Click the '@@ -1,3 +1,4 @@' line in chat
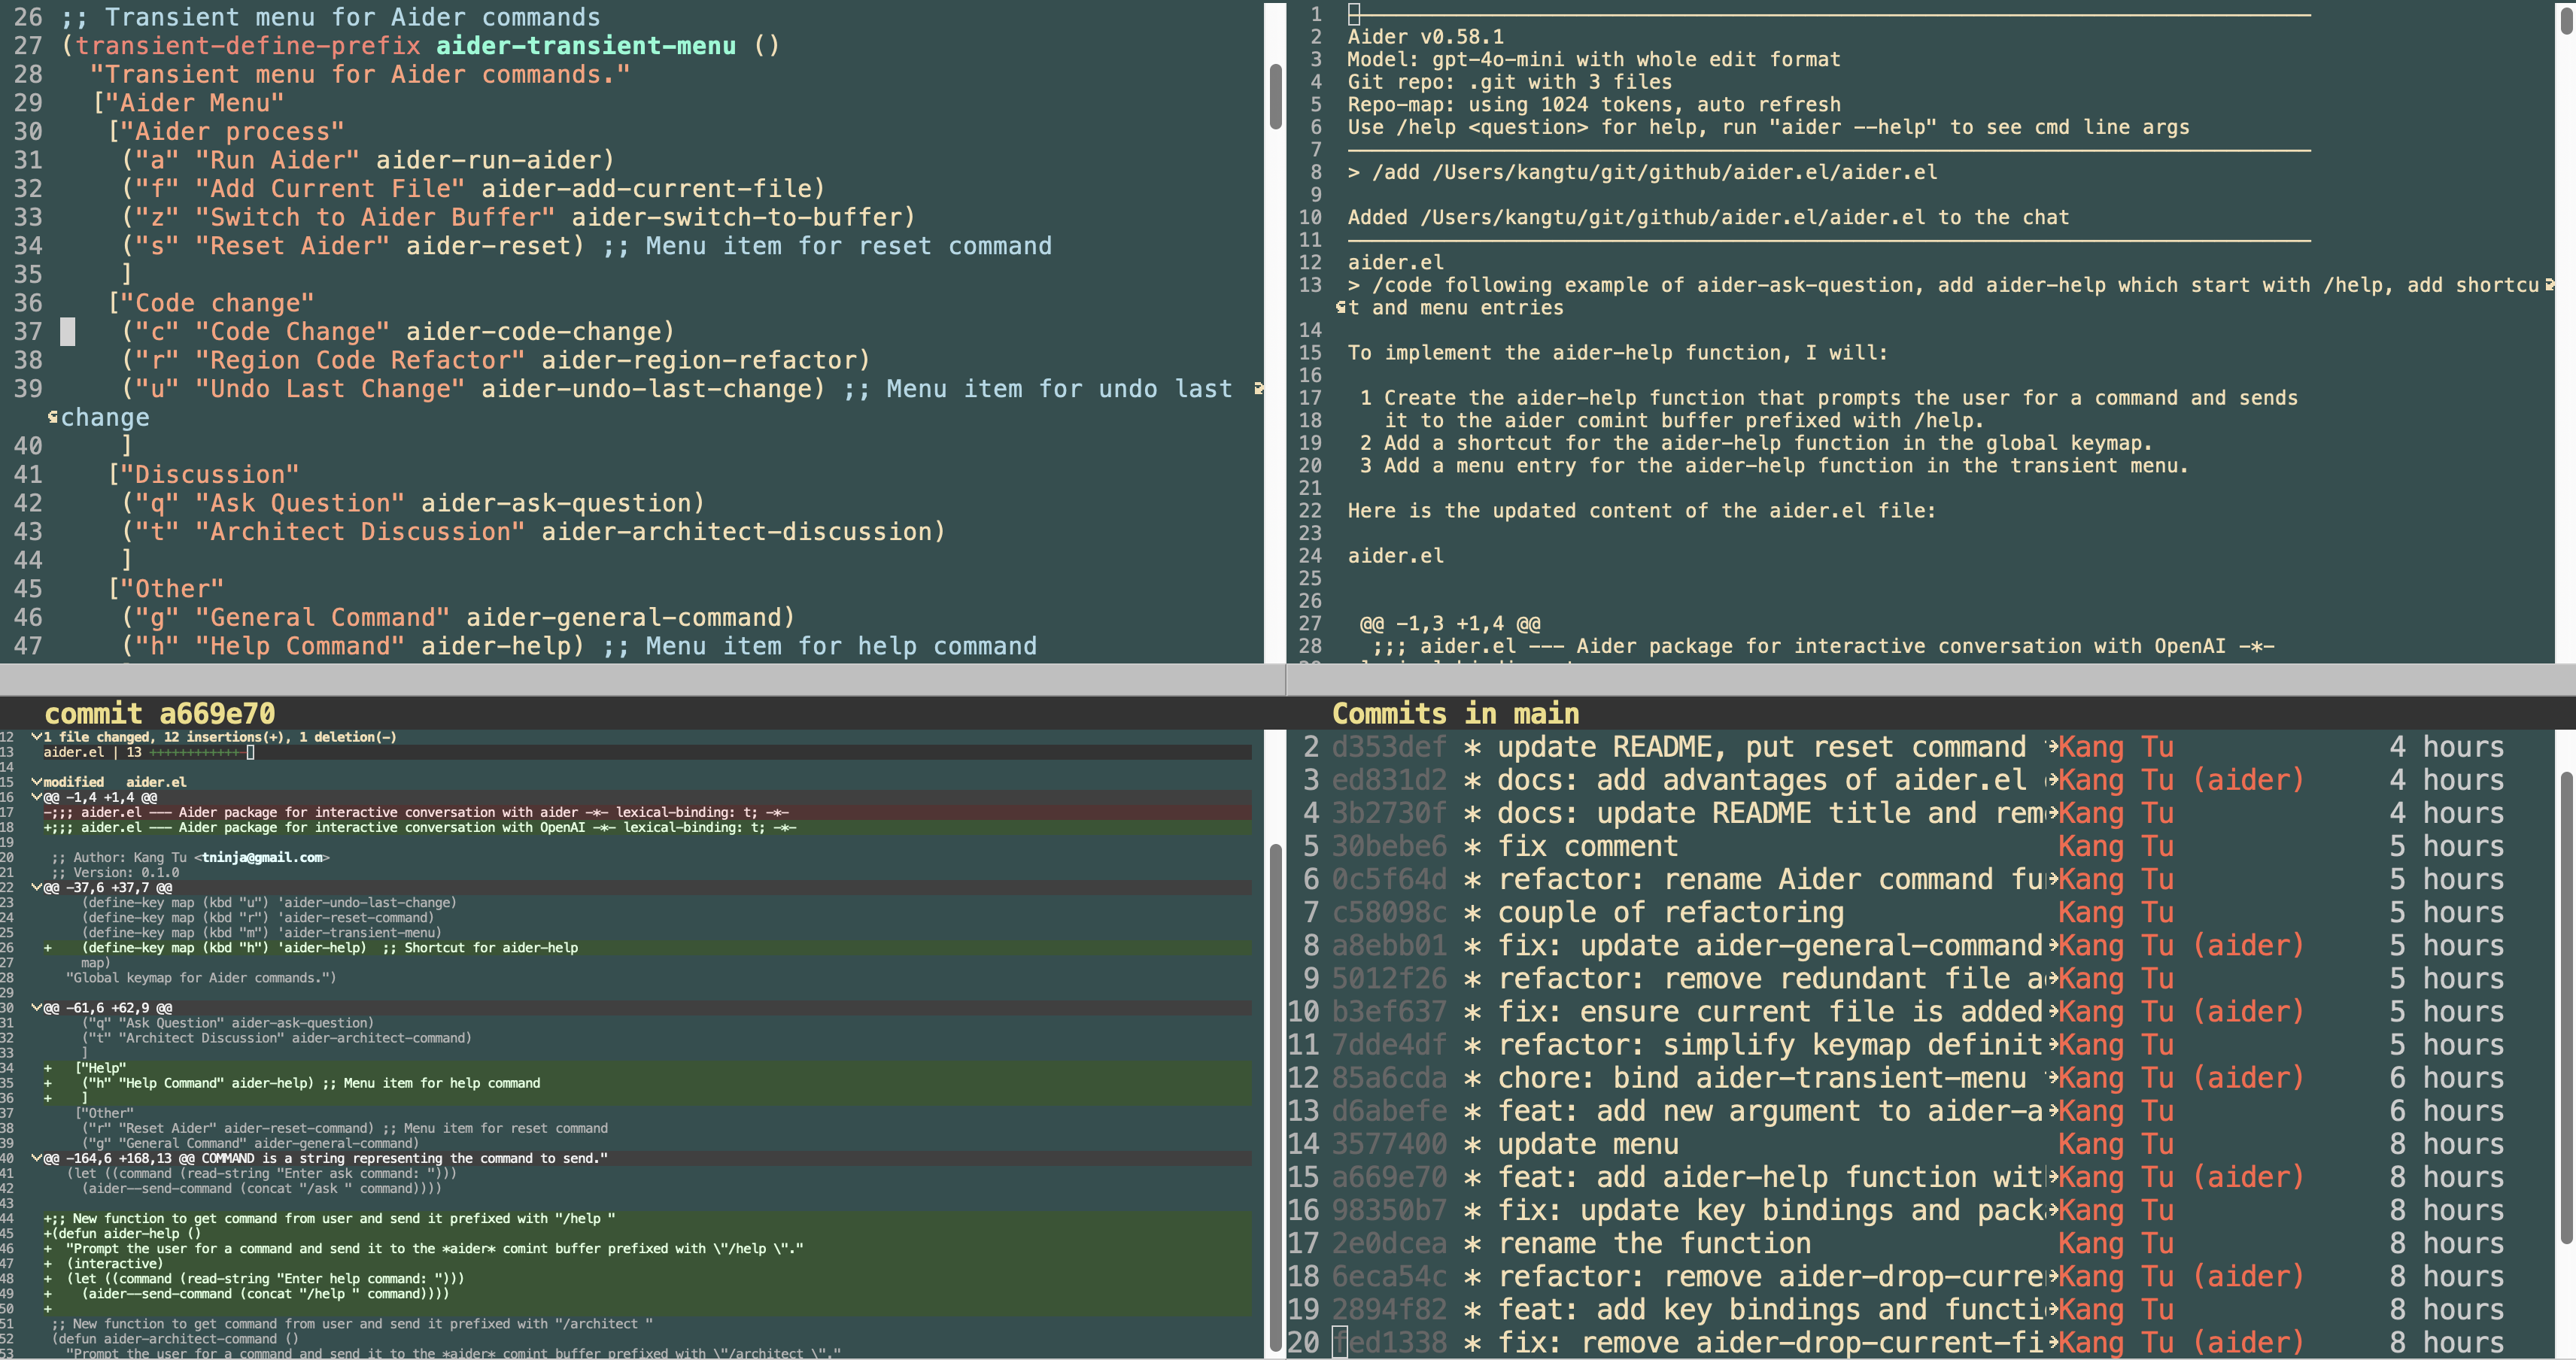 coord(1450,624)
